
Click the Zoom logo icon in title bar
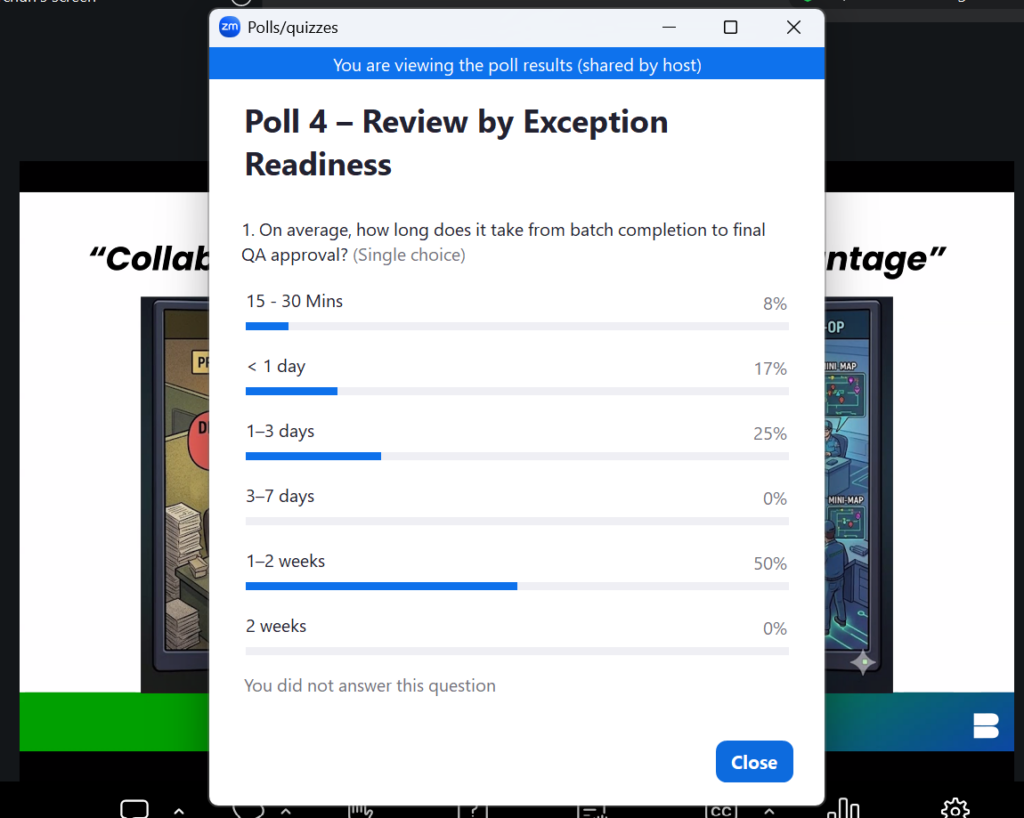click(229, 27)
